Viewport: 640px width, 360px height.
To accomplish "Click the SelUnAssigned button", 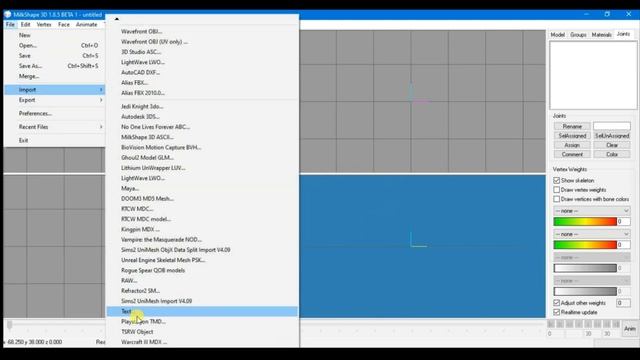I will [612, 136].
